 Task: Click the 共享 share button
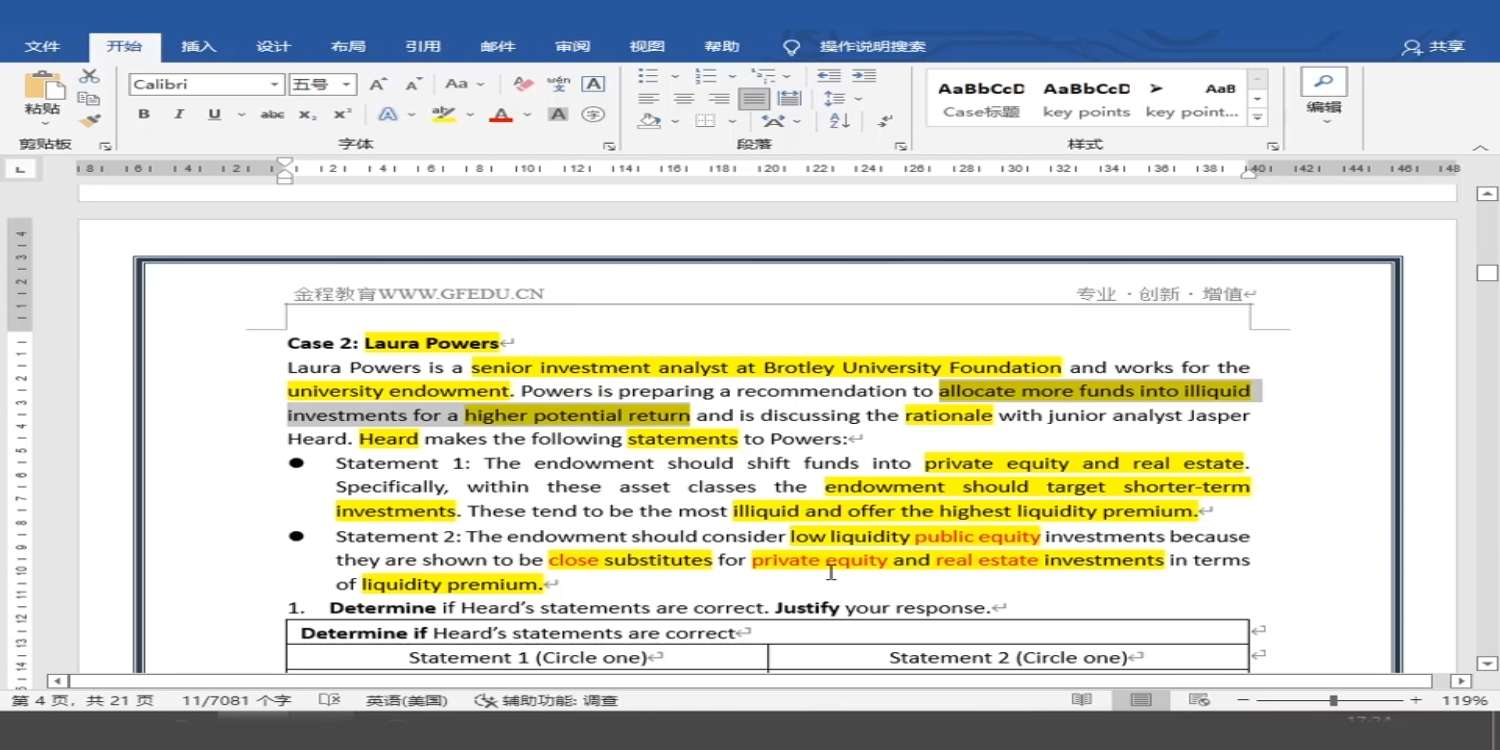tap(1434, 46)
